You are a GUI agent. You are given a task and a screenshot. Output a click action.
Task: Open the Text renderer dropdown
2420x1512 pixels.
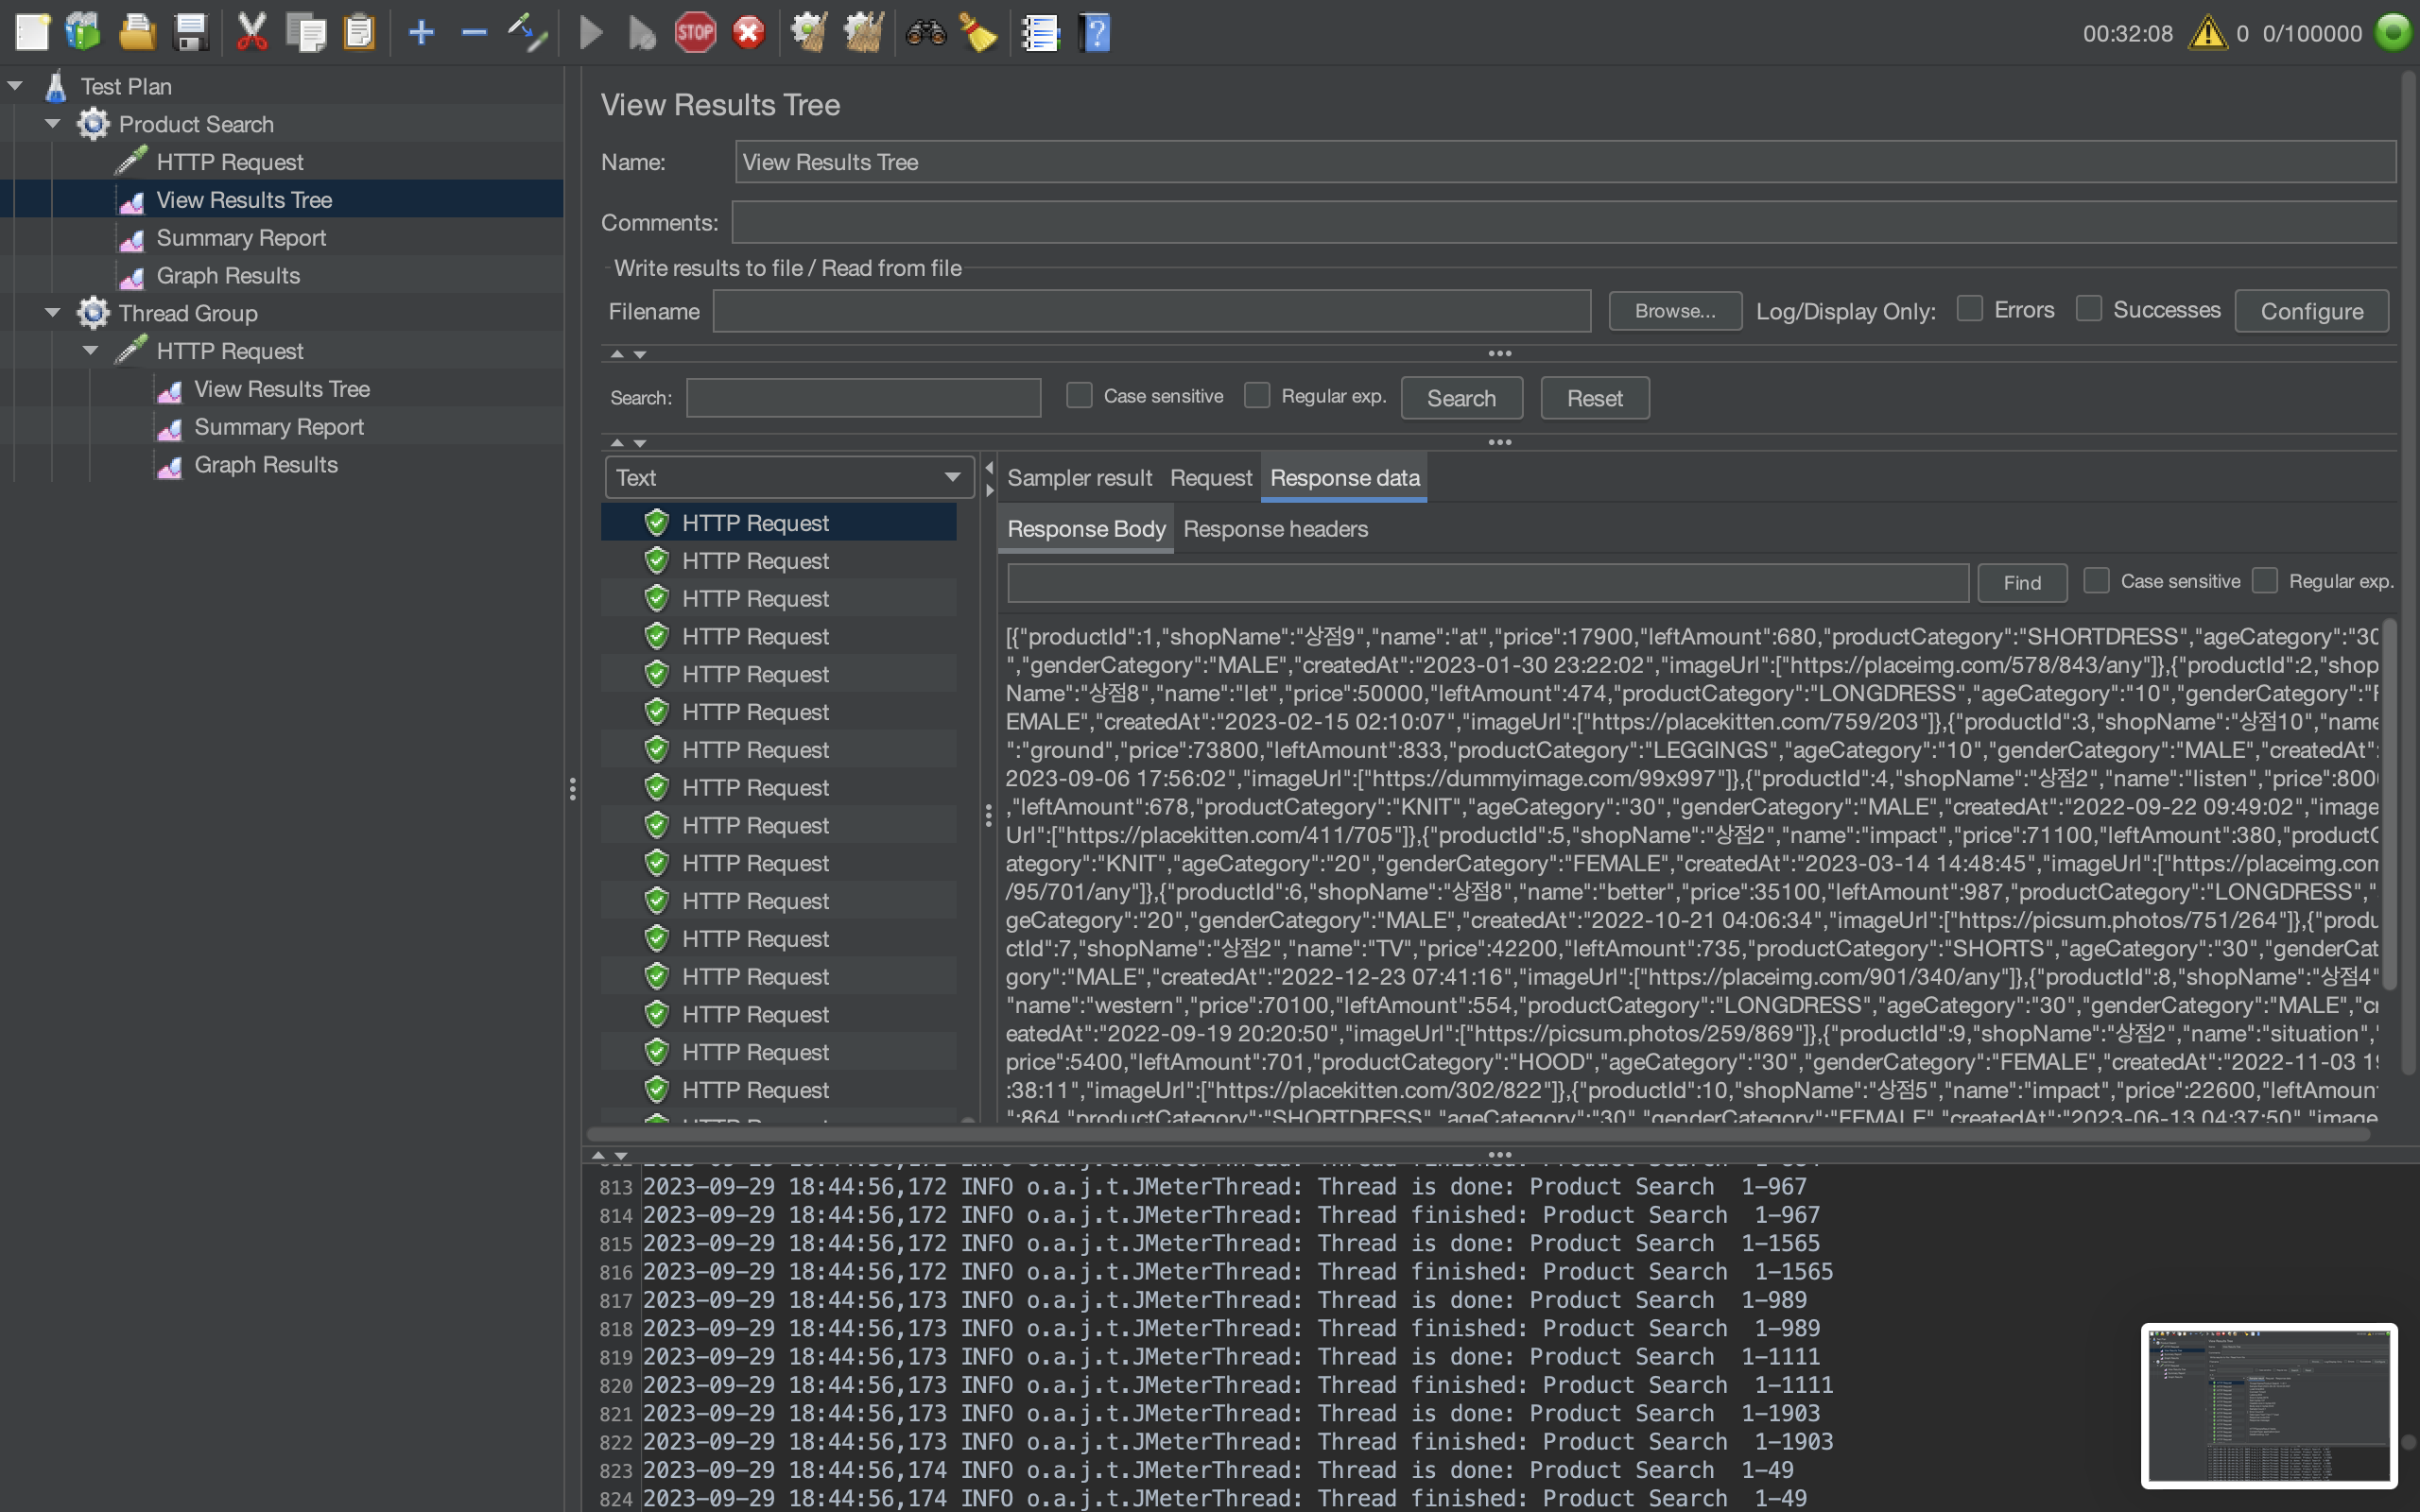789,478
